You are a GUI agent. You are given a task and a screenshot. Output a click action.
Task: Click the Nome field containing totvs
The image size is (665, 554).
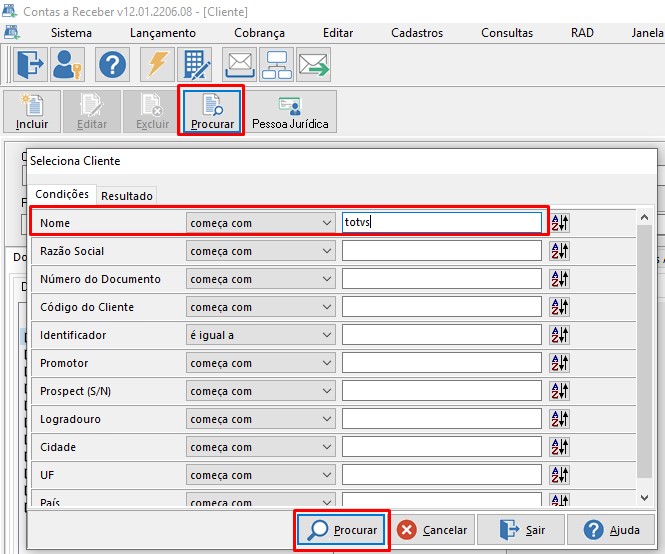click(441, 222)
